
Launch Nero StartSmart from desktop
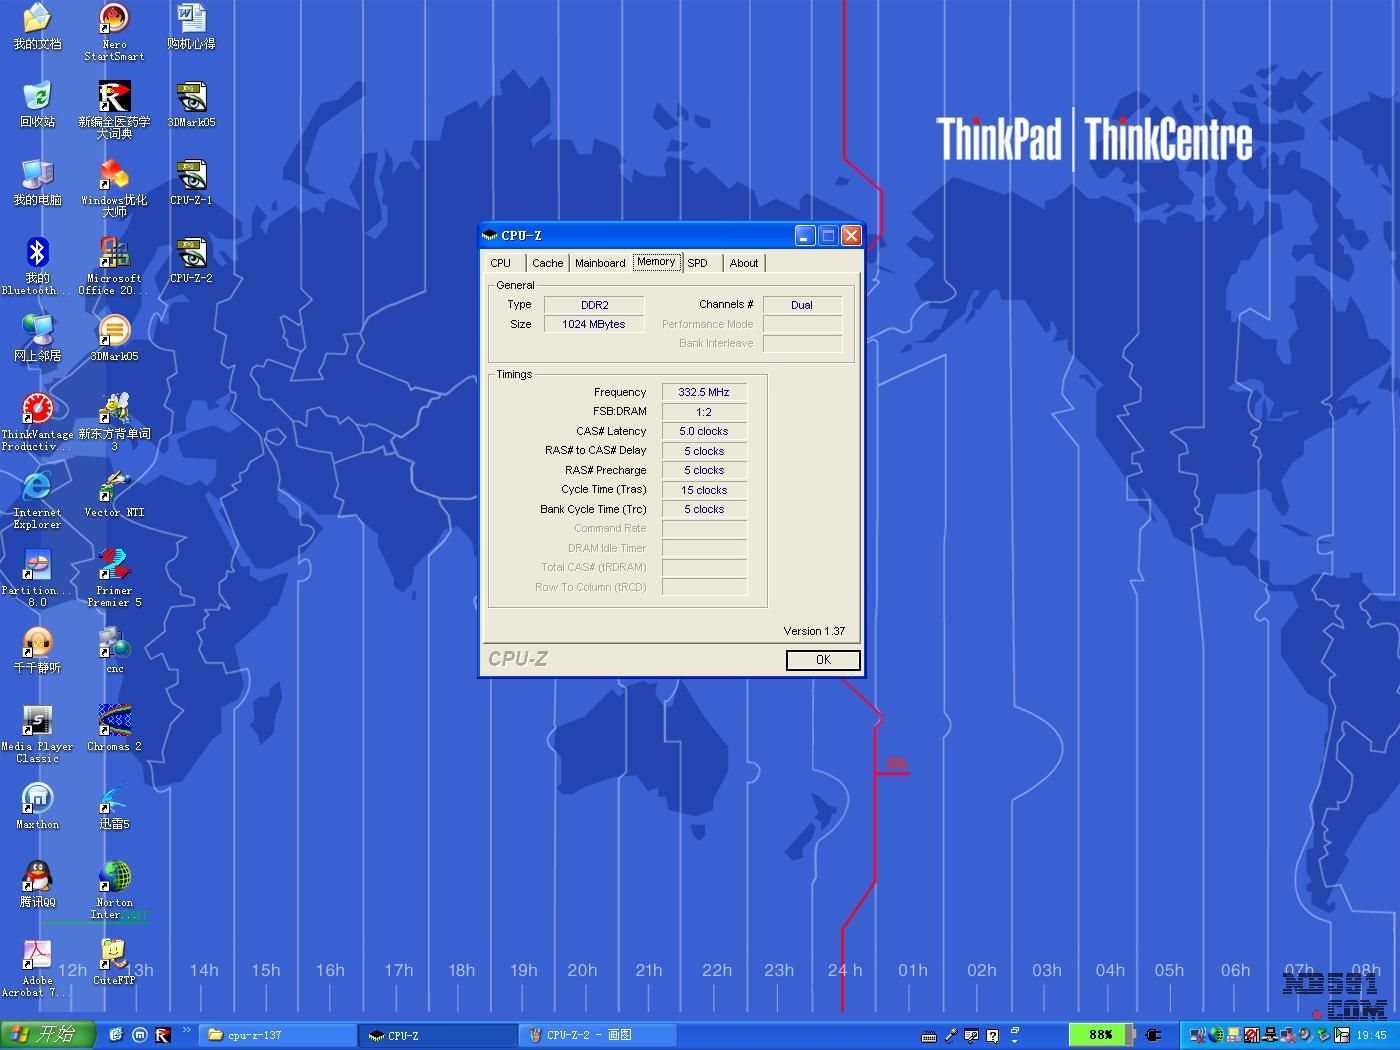[x=114, y=21]
